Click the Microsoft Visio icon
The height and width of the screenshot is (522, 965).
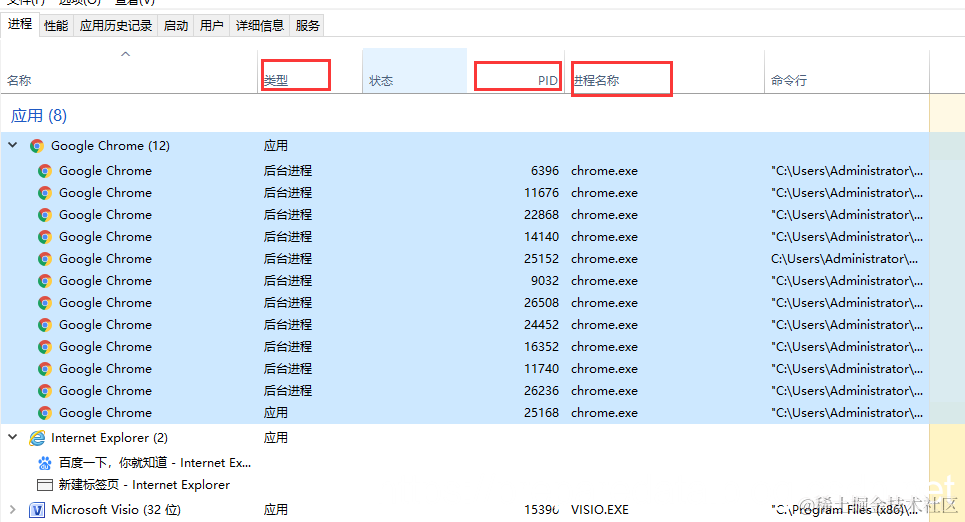tap(37, 510)
